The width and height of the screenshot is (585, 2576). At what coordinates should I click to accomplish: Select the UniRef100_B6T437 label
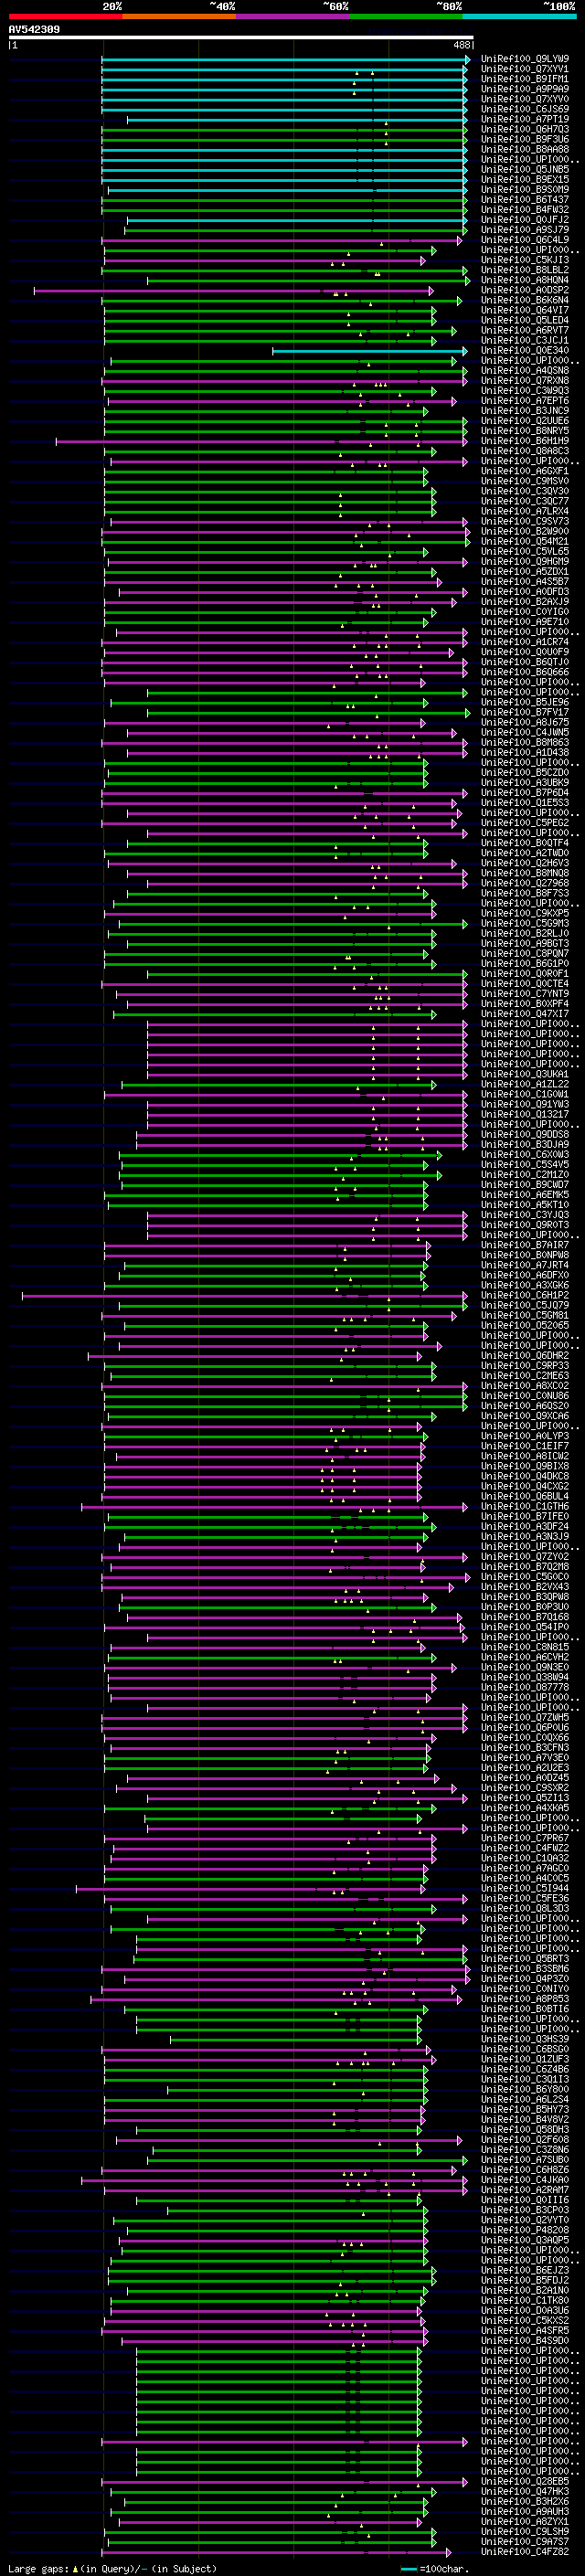[525, 200]
